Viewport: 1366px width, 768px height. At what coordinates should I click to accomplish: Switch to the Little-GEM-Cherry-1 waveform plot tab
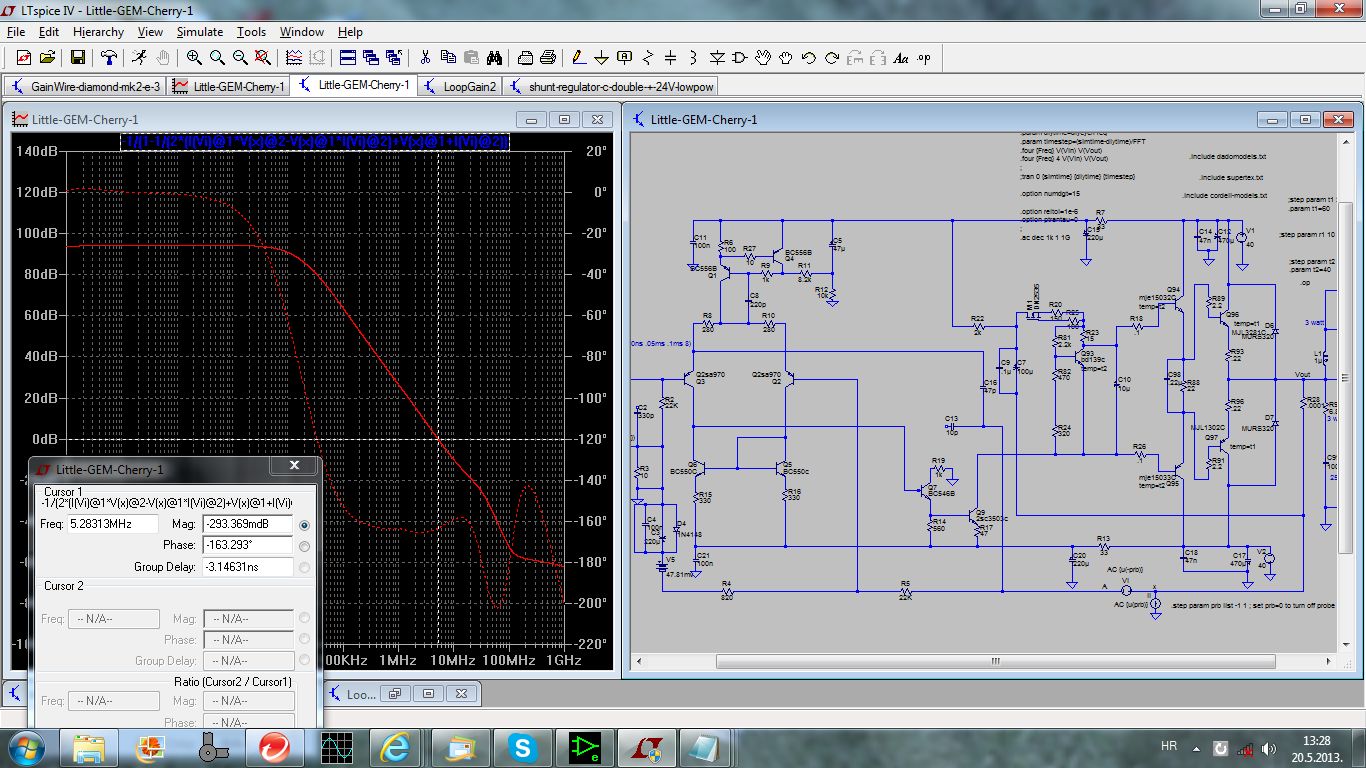tap(229, 86)
